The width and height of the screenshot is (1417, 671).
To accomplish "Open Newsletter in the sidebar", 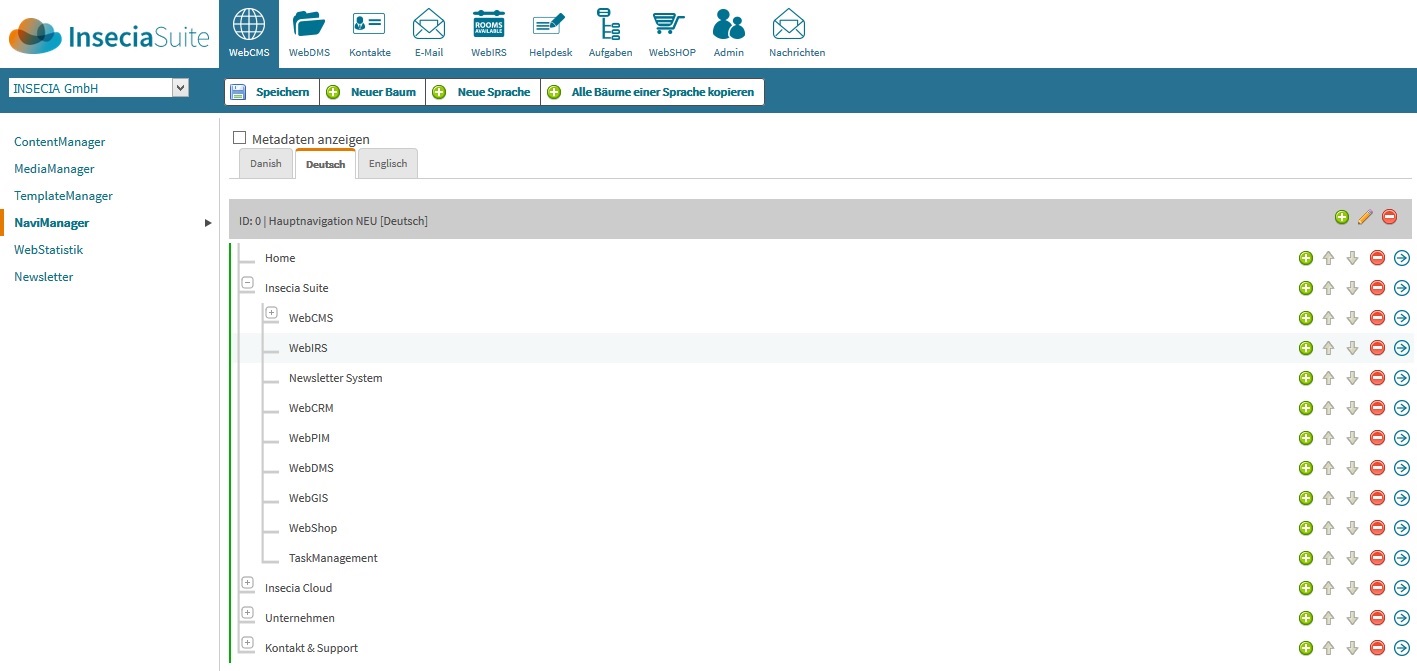I will click(x=44, y=277).
